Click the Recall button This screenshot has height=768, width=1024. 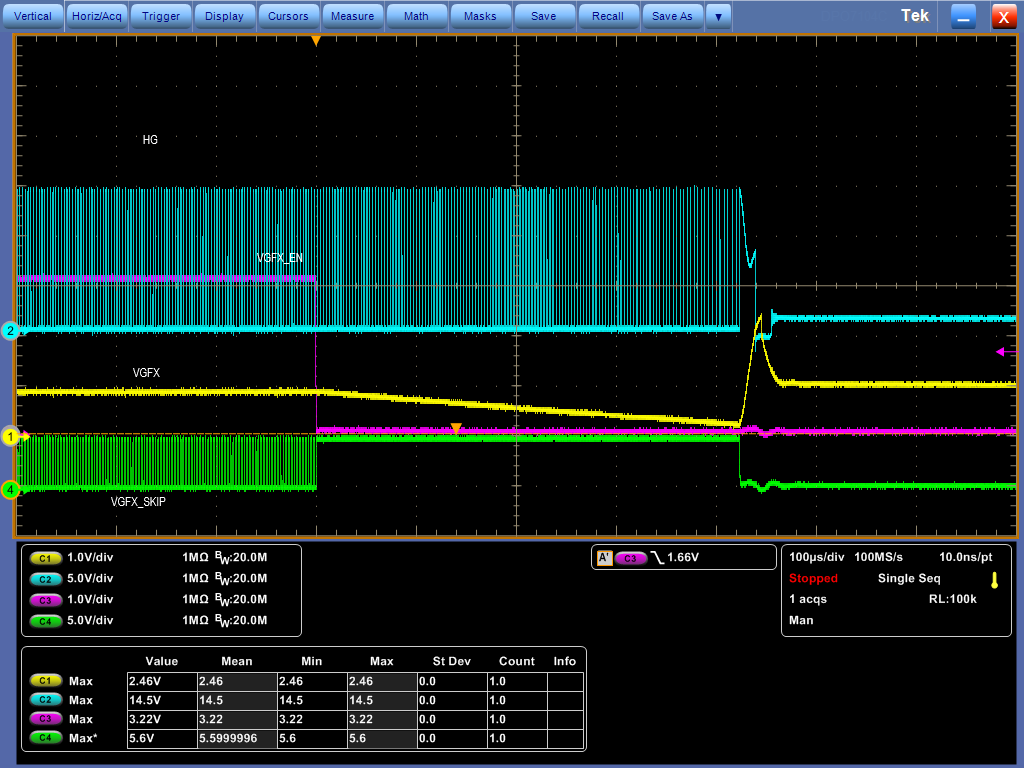pos(608,16)
